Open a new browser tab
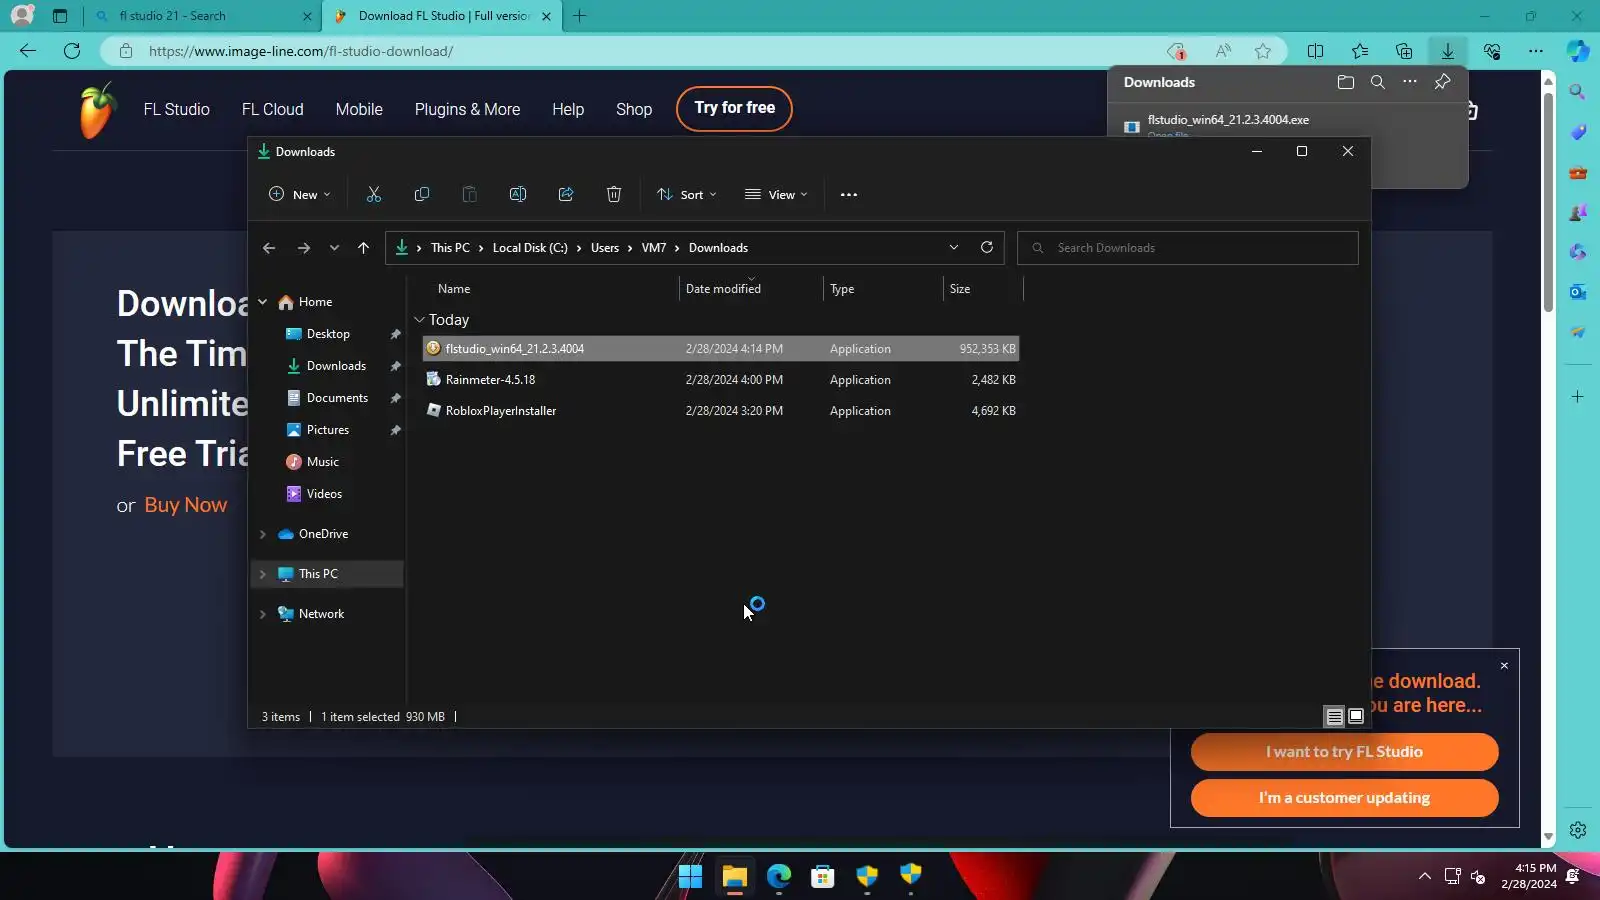Viewport: 1600px width, 900px height. point(580,16)
